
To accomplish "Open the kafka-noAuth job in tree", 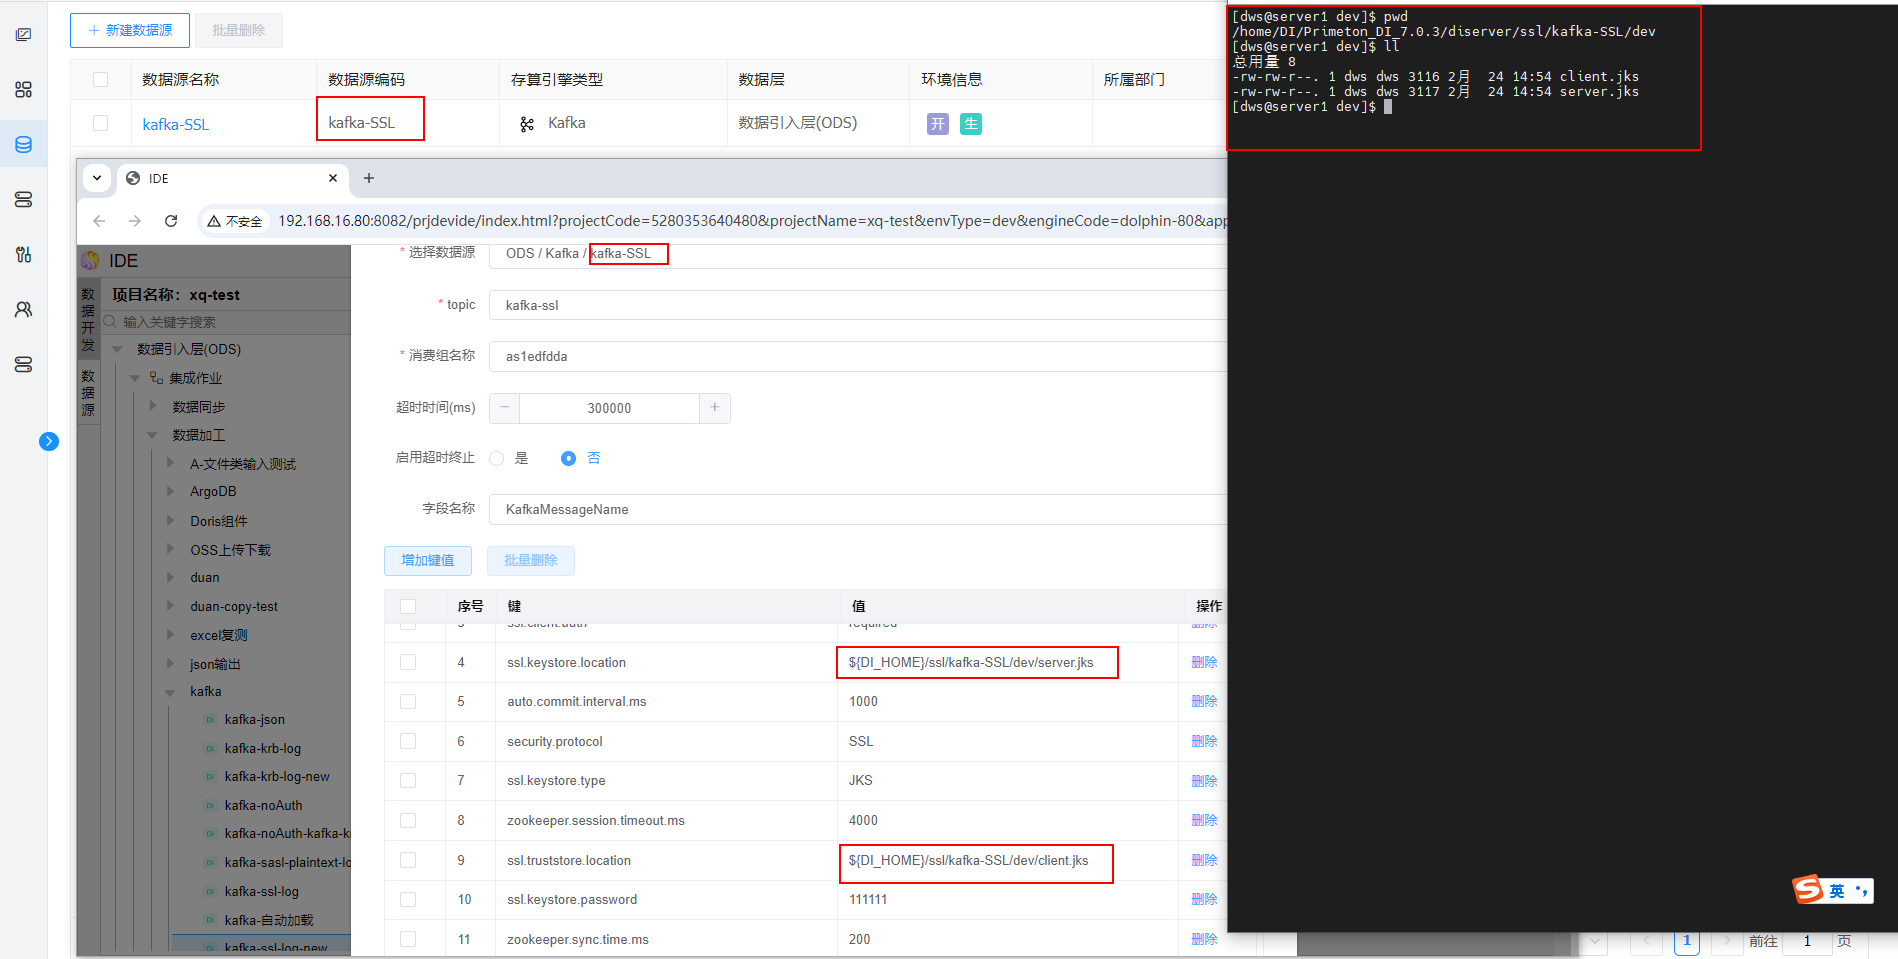I will click(x=264, y=805).
